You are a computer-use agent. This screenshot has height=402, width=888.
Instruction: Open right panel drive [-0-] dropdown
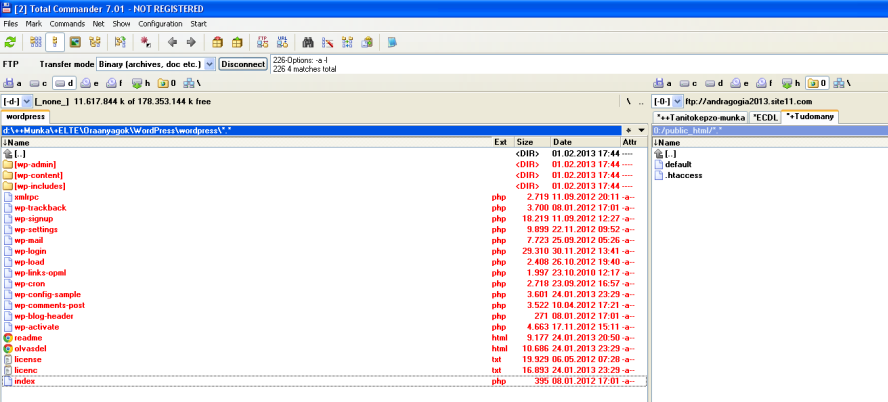pyautogui.click(x=678, y=101)
